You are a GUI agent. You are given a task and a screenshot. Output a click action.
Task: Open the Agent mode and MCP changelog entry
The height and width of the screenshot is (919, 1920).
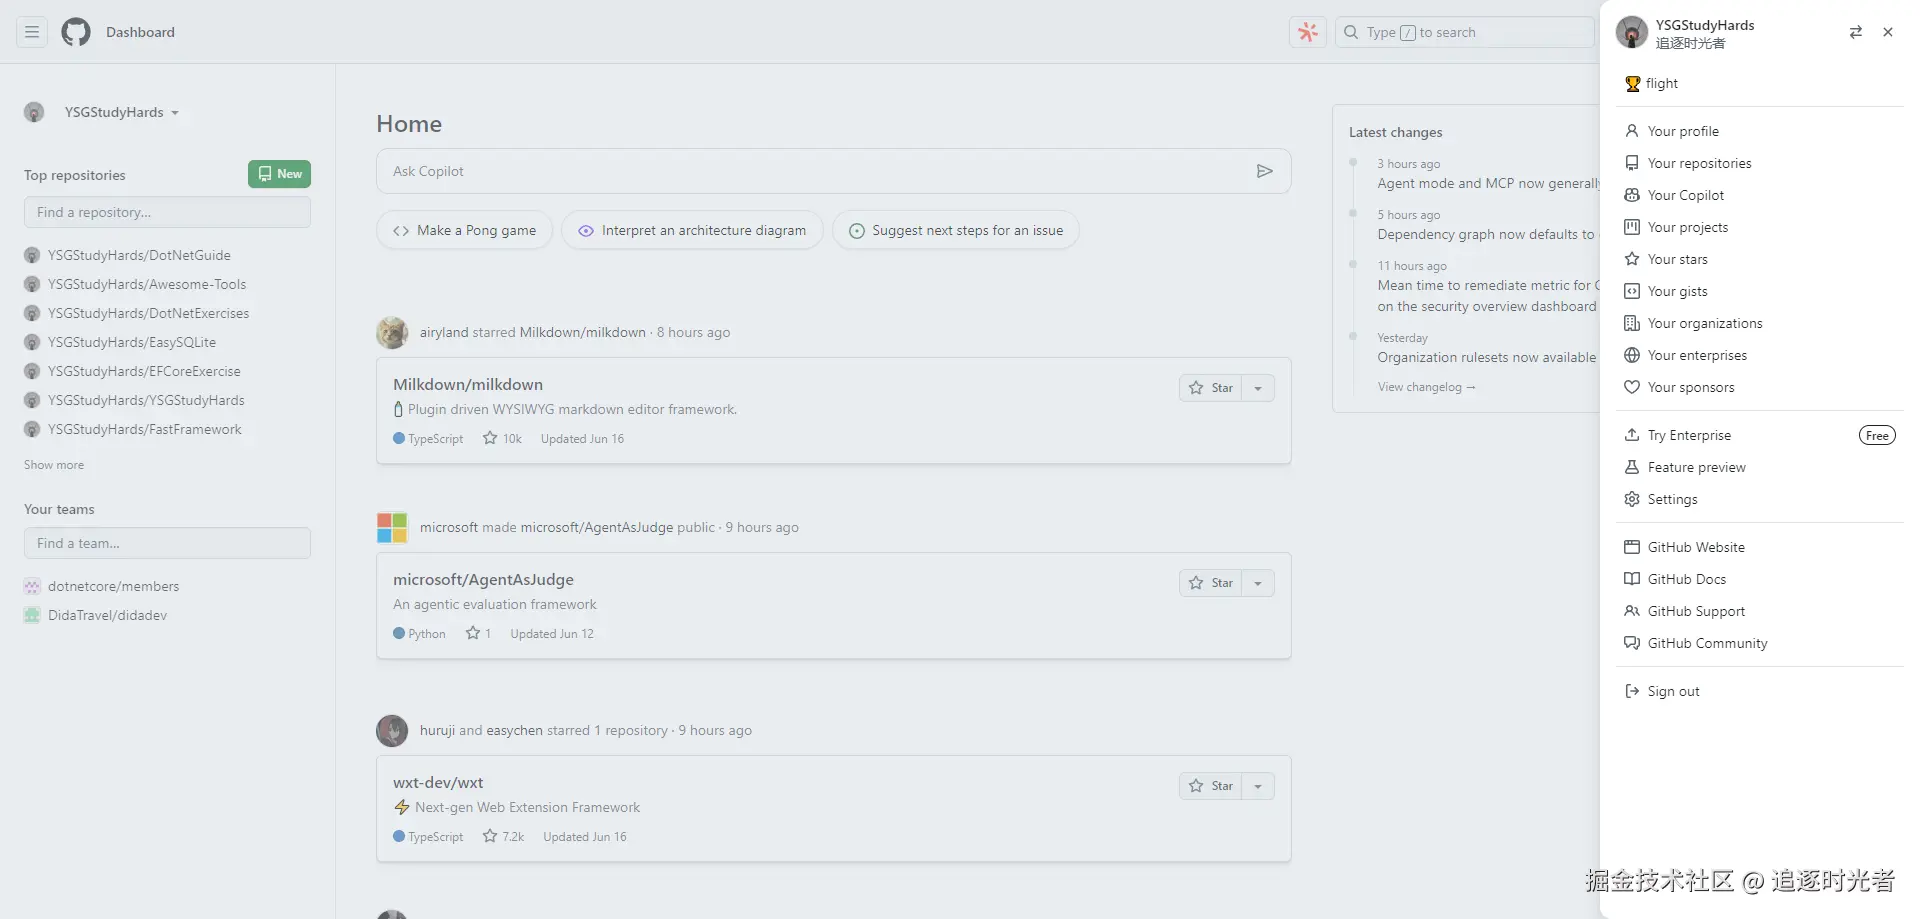click(1488, 183)
